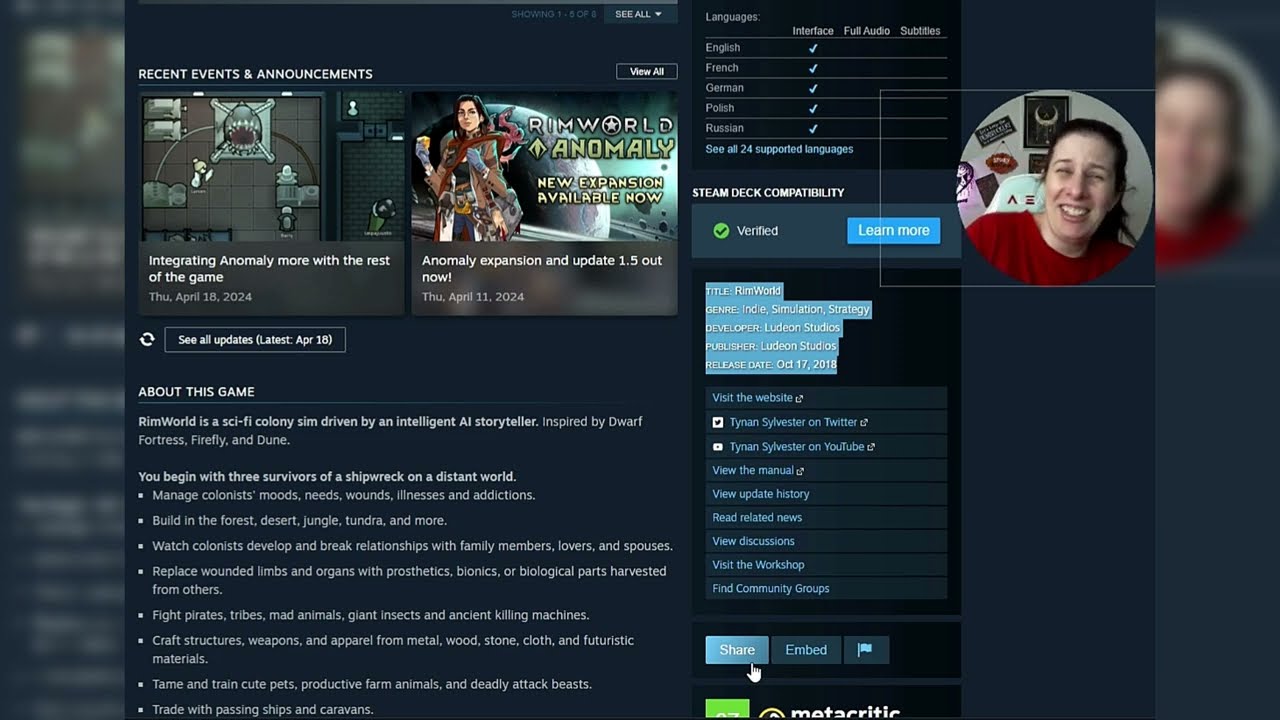Click the Release Date Oct 17, 2018 text
The image size is (1280, 720).
pyautogui.click(x=771, y=365)
